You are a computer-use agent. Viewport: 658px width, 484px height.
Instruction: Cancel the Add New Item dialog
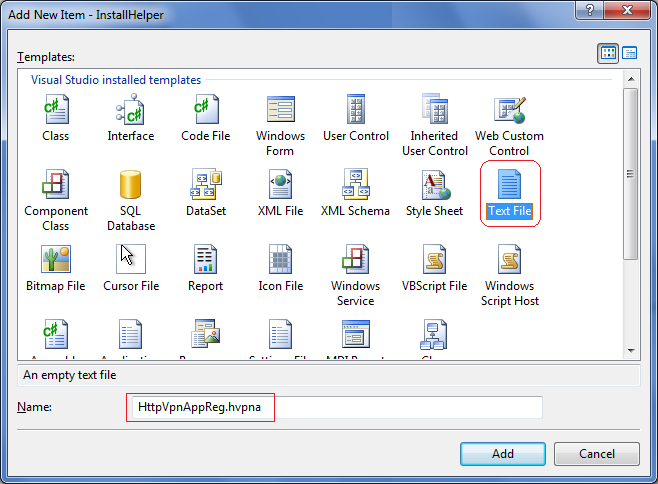click(x=597, y=454)
